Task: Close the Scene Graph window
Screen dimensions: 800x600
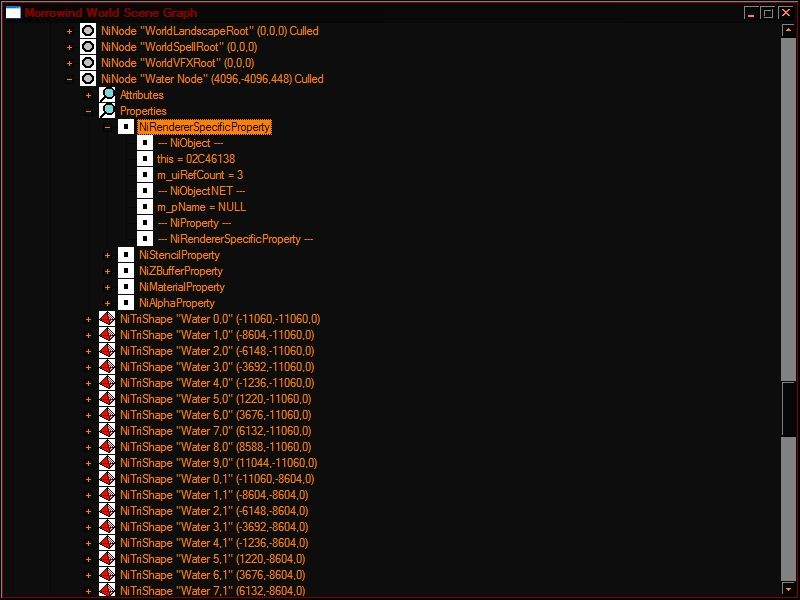Action: pos(786,13)
